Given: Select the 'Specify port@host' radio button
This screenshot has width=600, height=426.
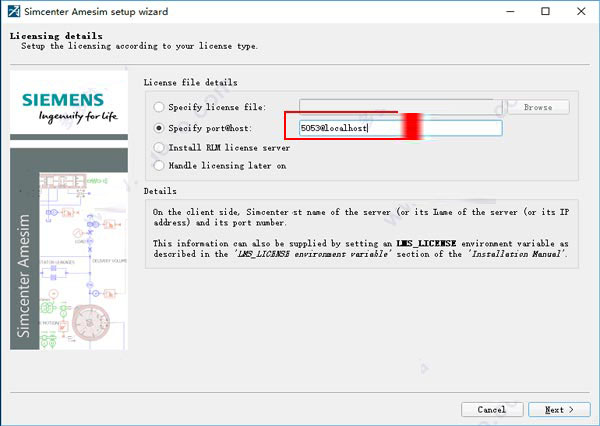Looking at the screenshot, I should [159, 128].
